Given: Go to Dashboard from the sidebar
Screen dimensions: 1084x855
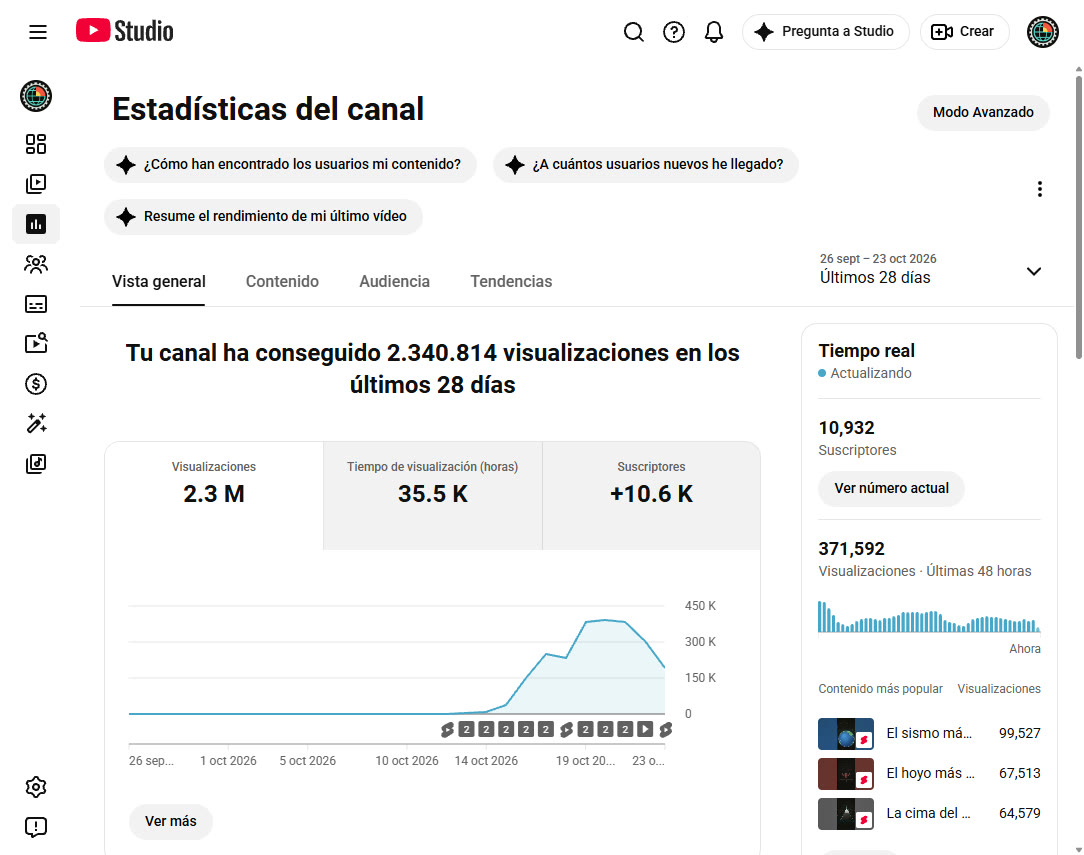Looking at the screenshot, I should pos(36,144).
